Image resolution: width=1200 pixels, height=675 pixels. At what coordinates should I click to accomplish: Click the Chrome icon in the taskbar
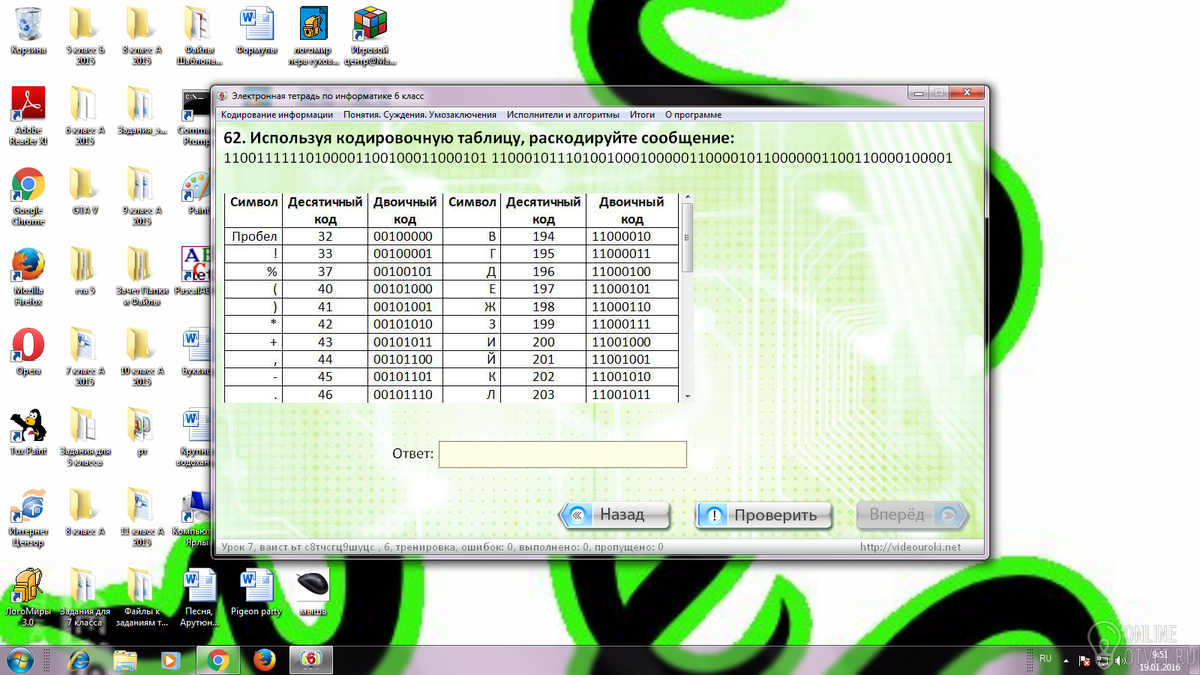tap(218, 660)
